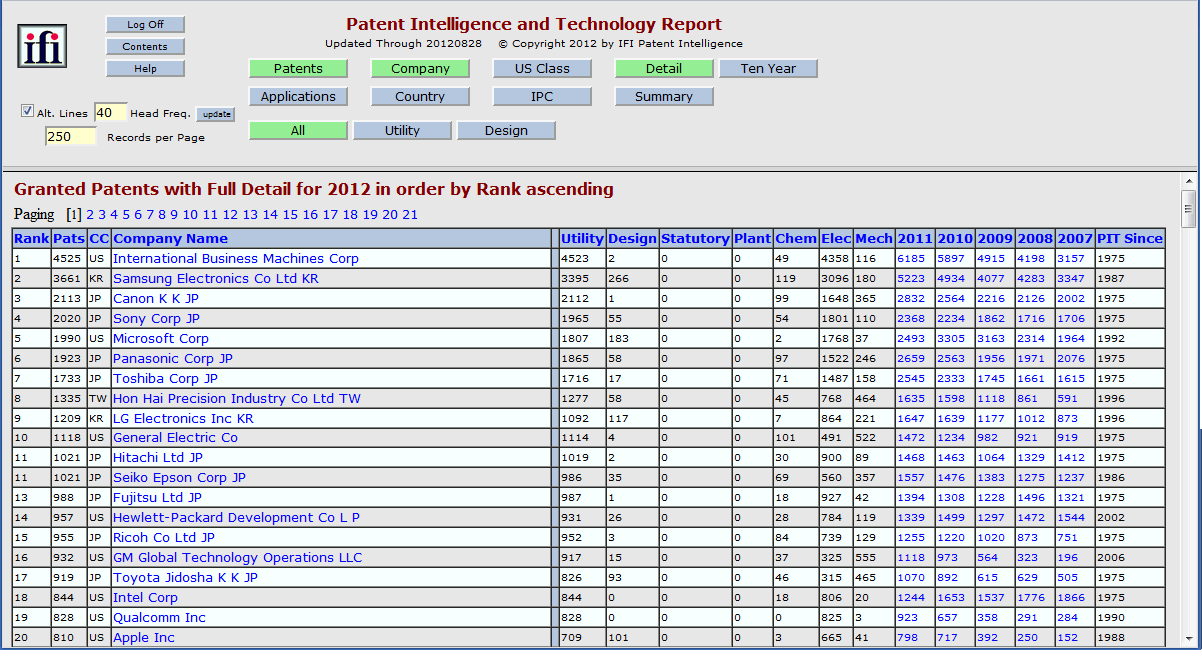Switch to Country view
1202x659 pixels.
tap(420, 97)
